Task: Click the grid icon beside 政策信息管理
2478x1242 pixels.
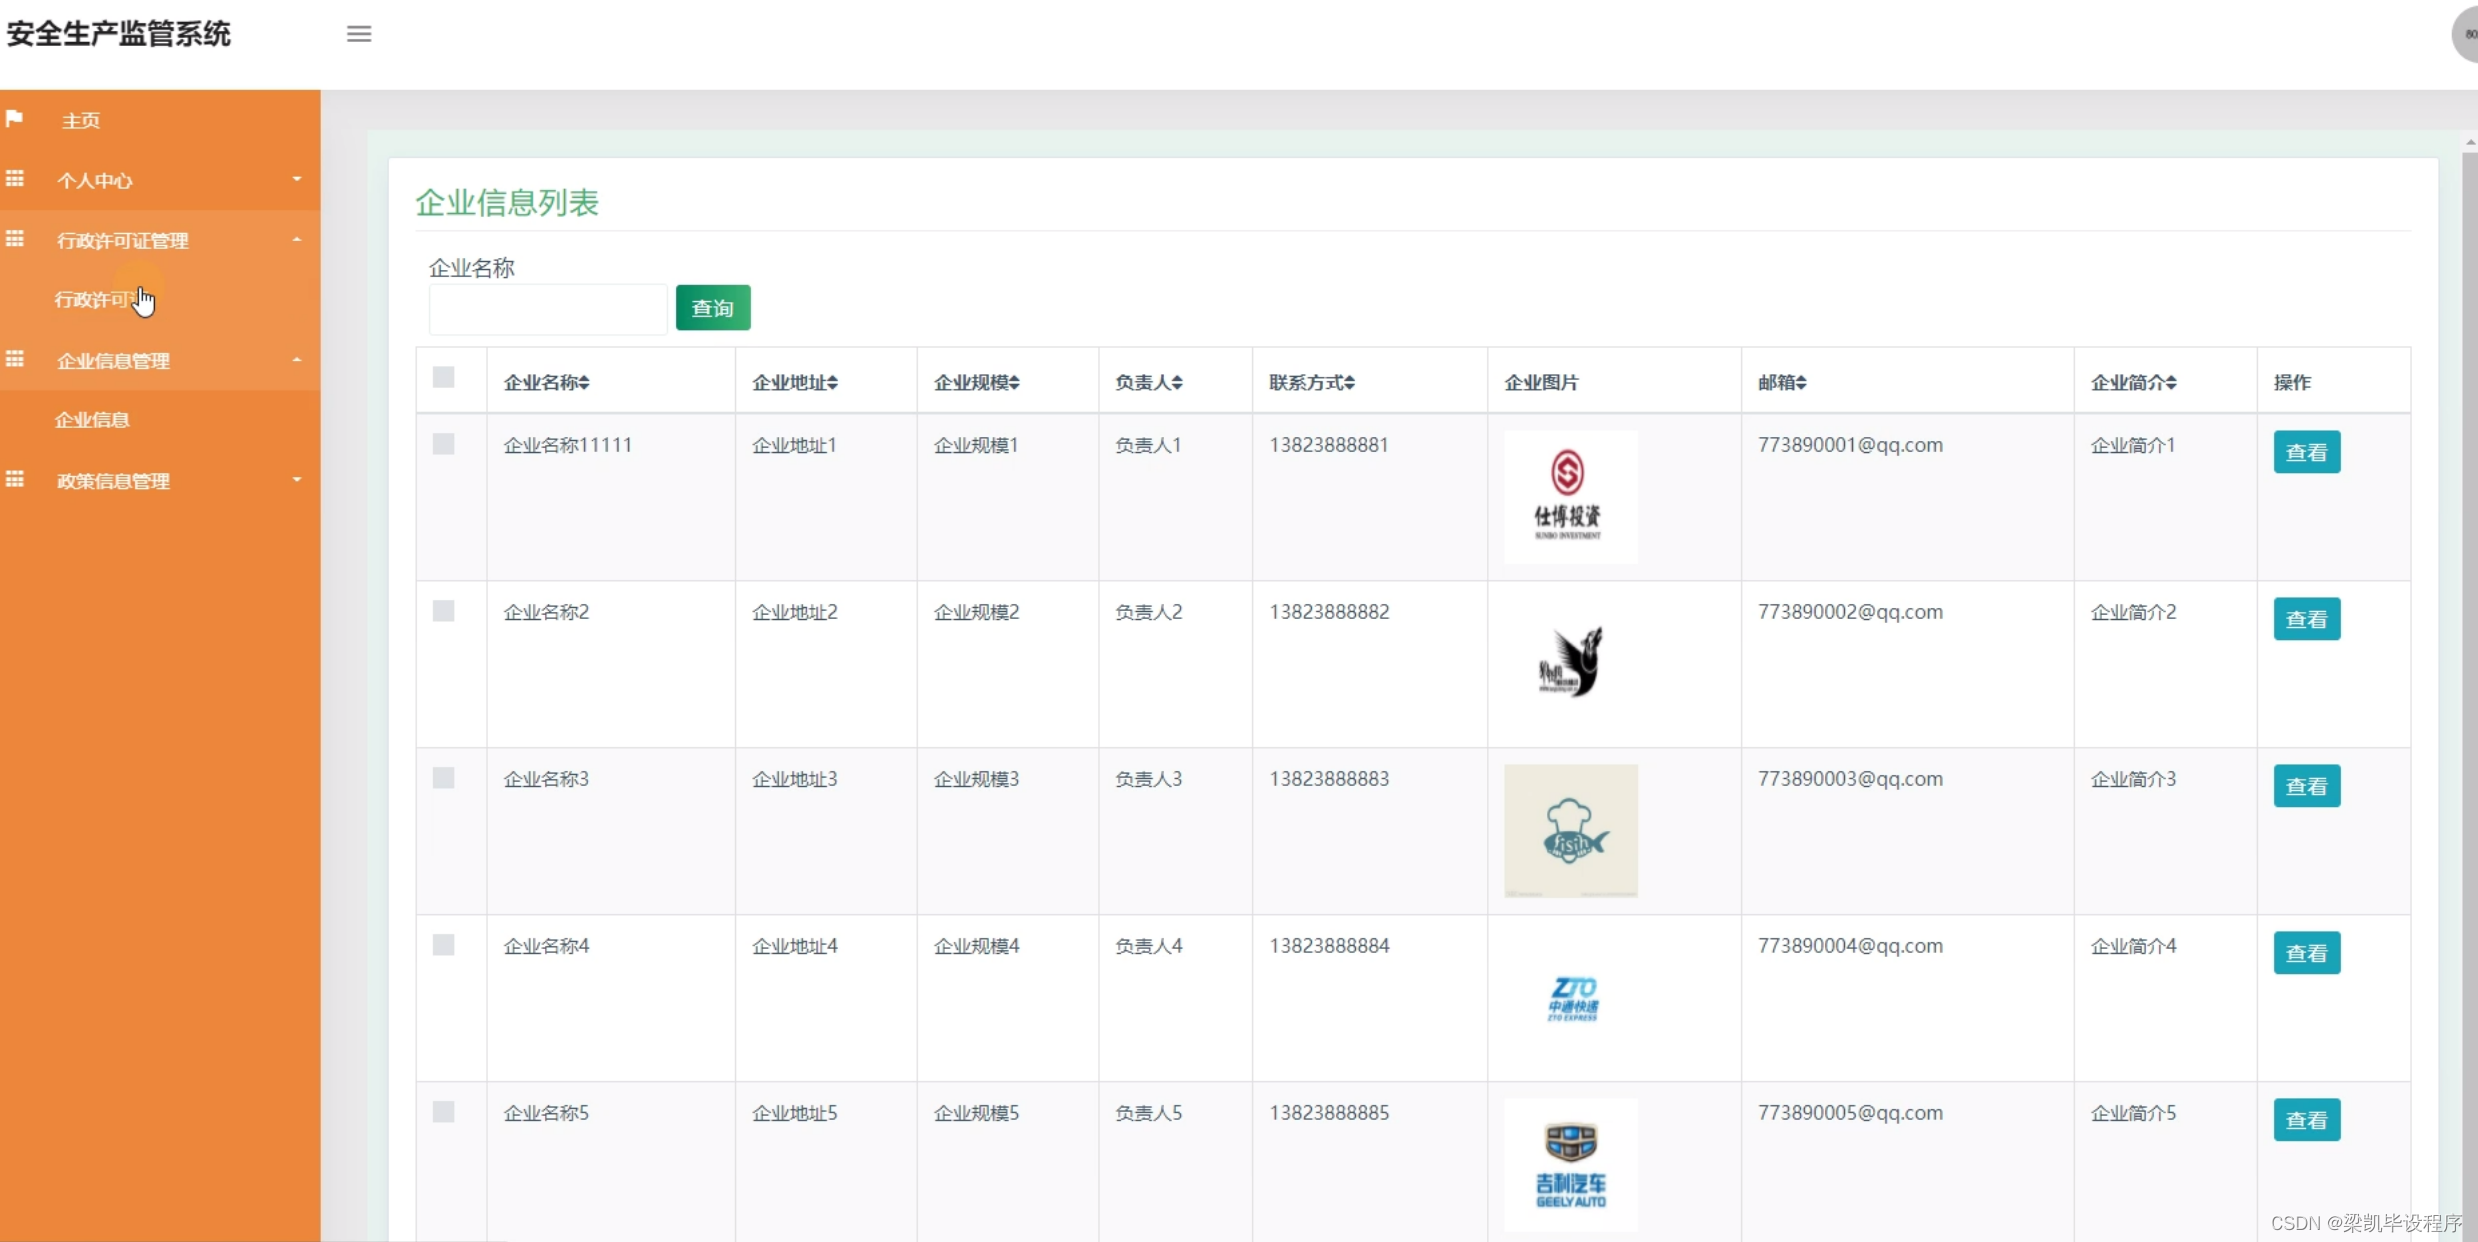Action: point(15,480)
